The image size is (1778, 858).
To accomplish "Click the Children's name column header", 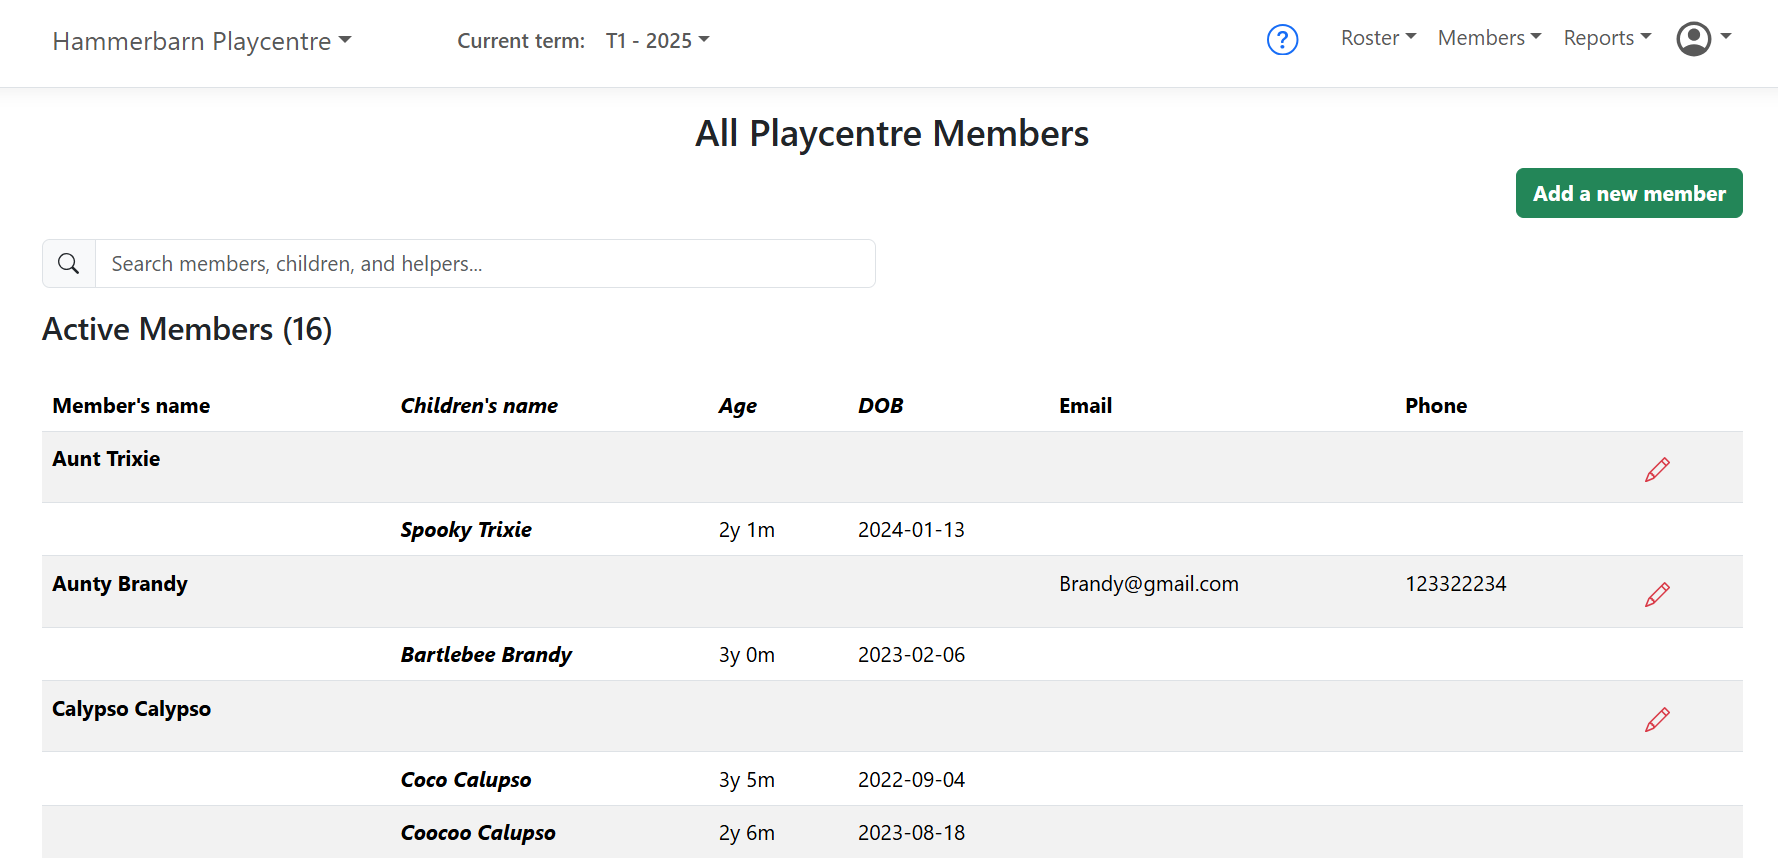I will [479, 406].
